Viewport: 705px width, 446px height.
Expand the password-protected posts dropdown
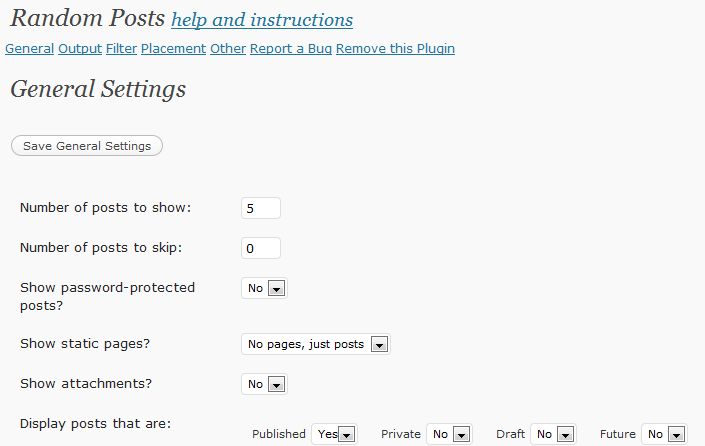click(x=264, y=288)
